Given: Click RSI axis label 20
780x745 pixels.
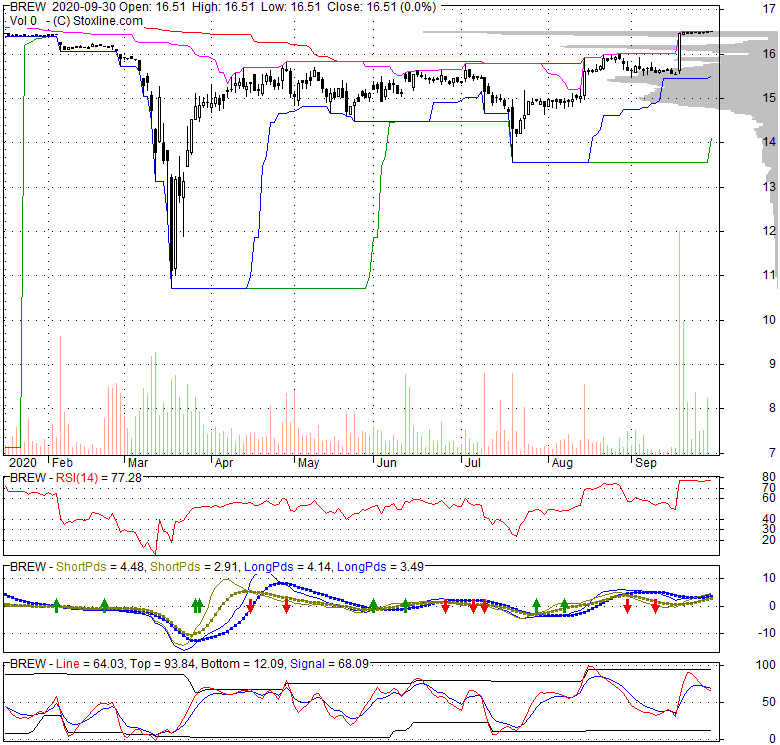Looking at the screenshot, I should (x=769, y=540).
